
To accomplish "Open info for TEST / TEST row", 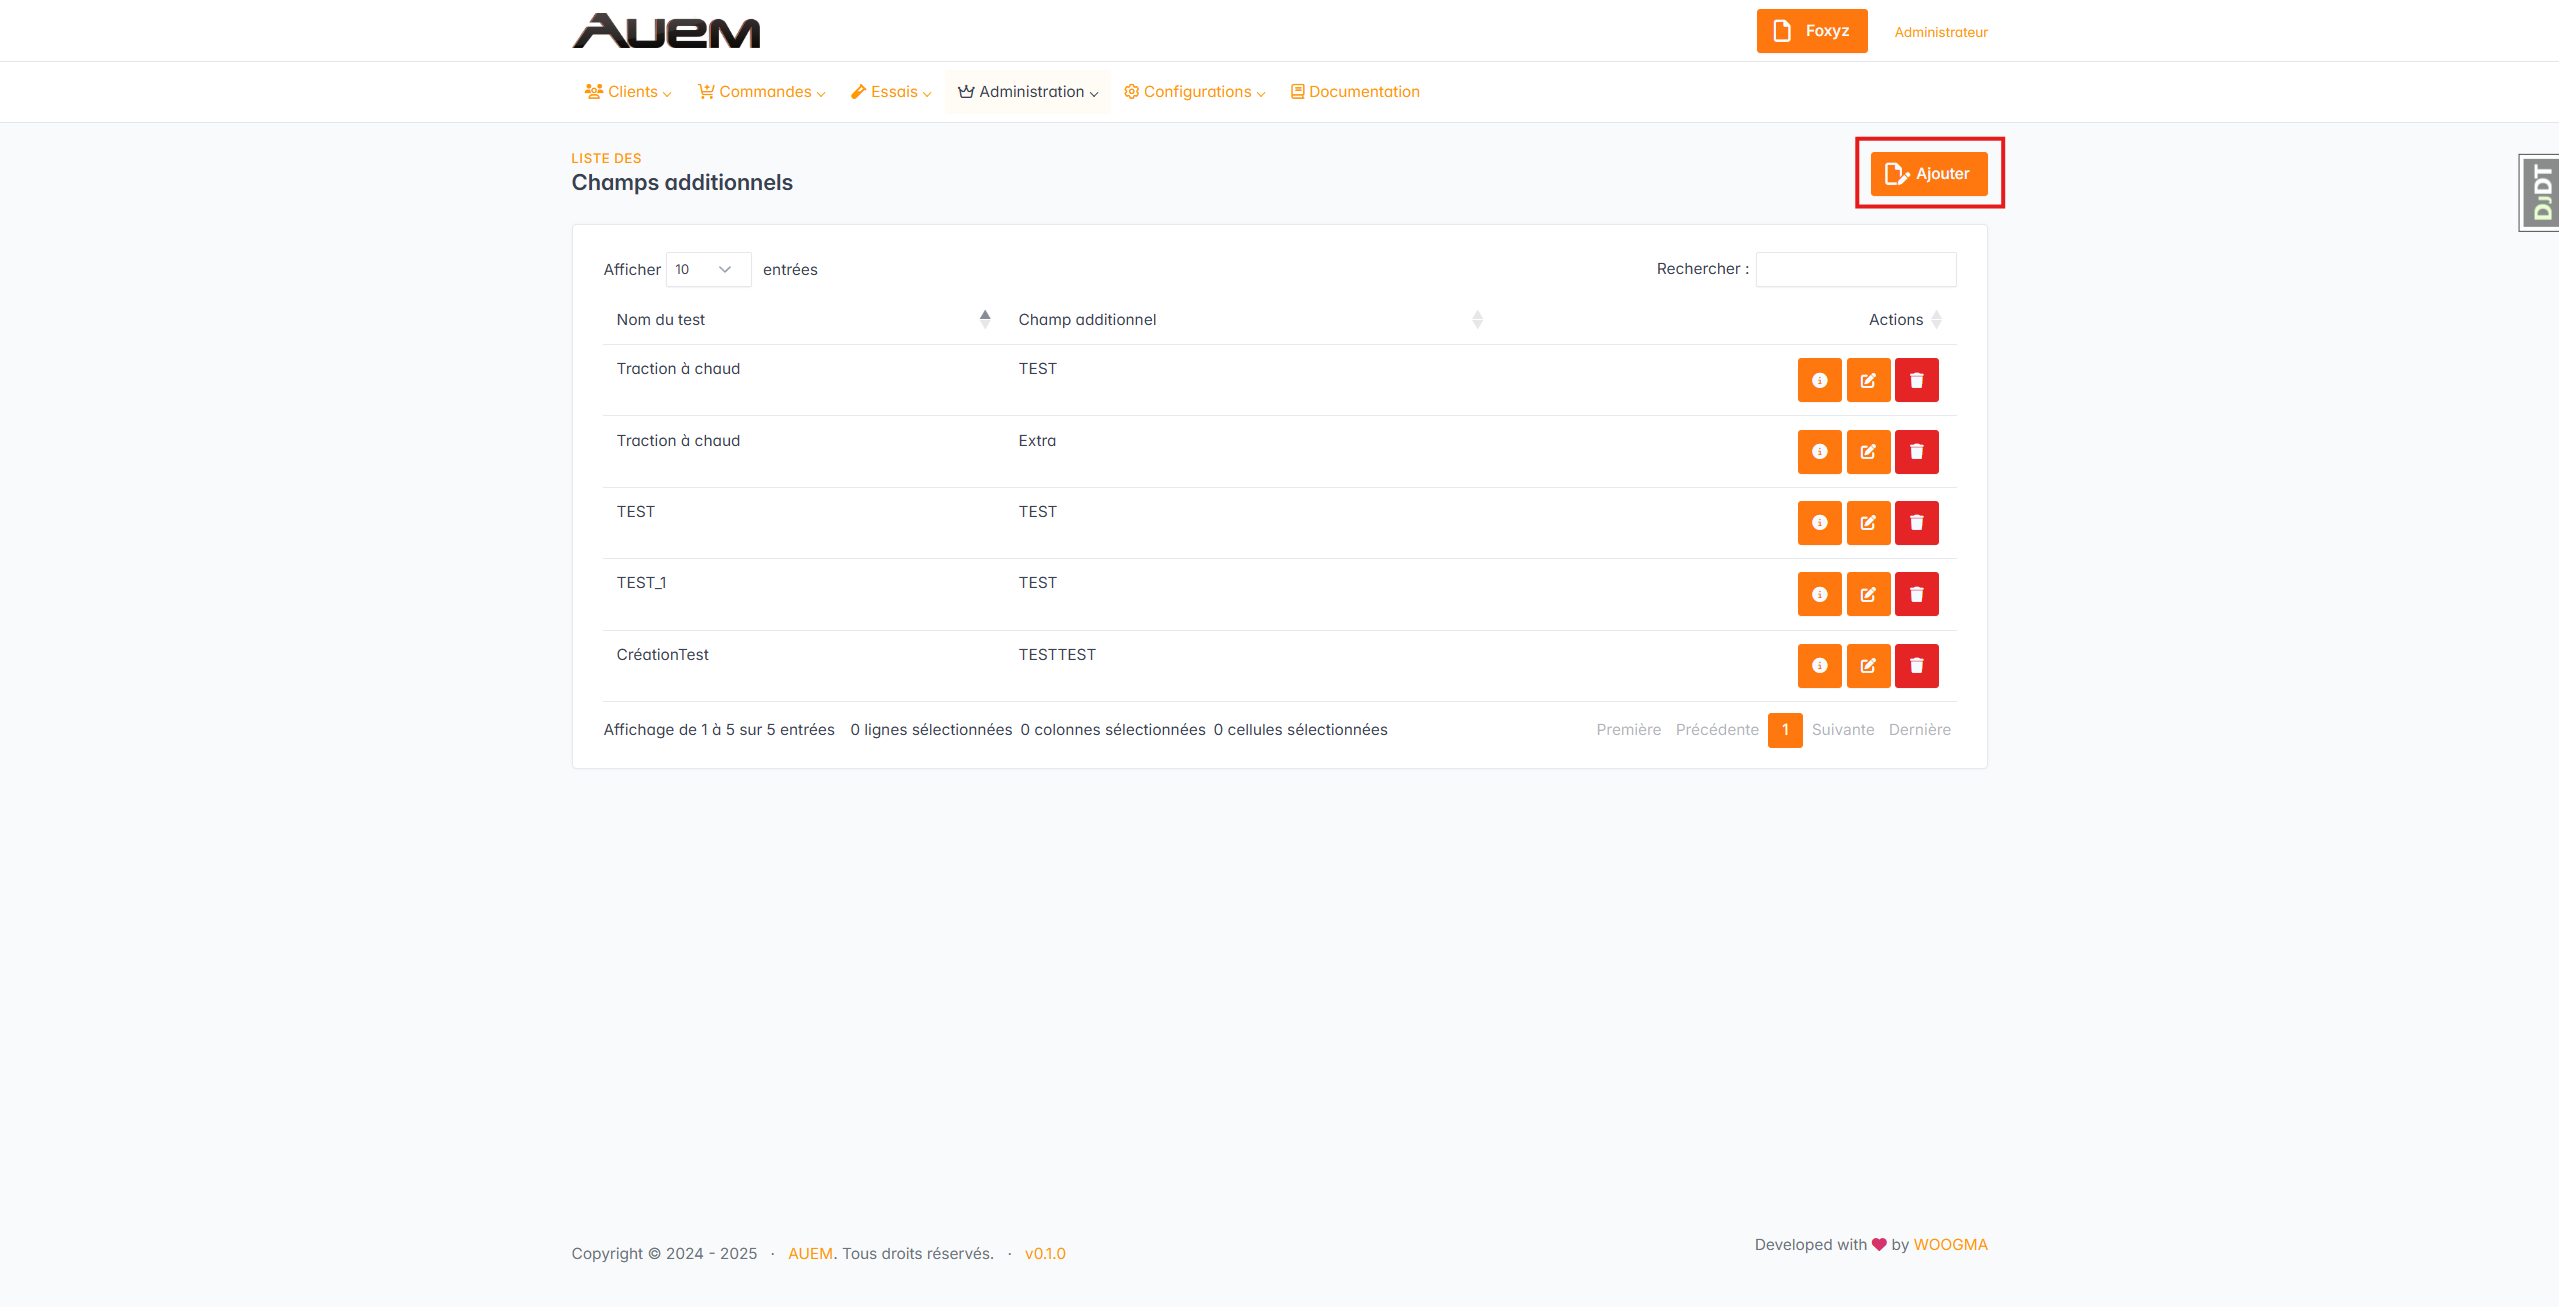I will pyautogui.click(x=1819, y=523).
